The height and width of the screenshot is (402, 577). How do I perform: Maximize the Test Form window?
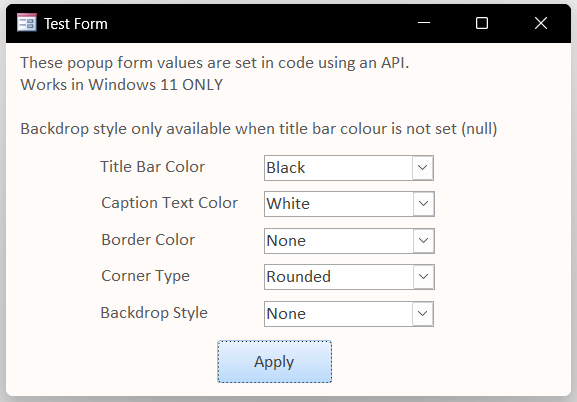click(482, 23)
